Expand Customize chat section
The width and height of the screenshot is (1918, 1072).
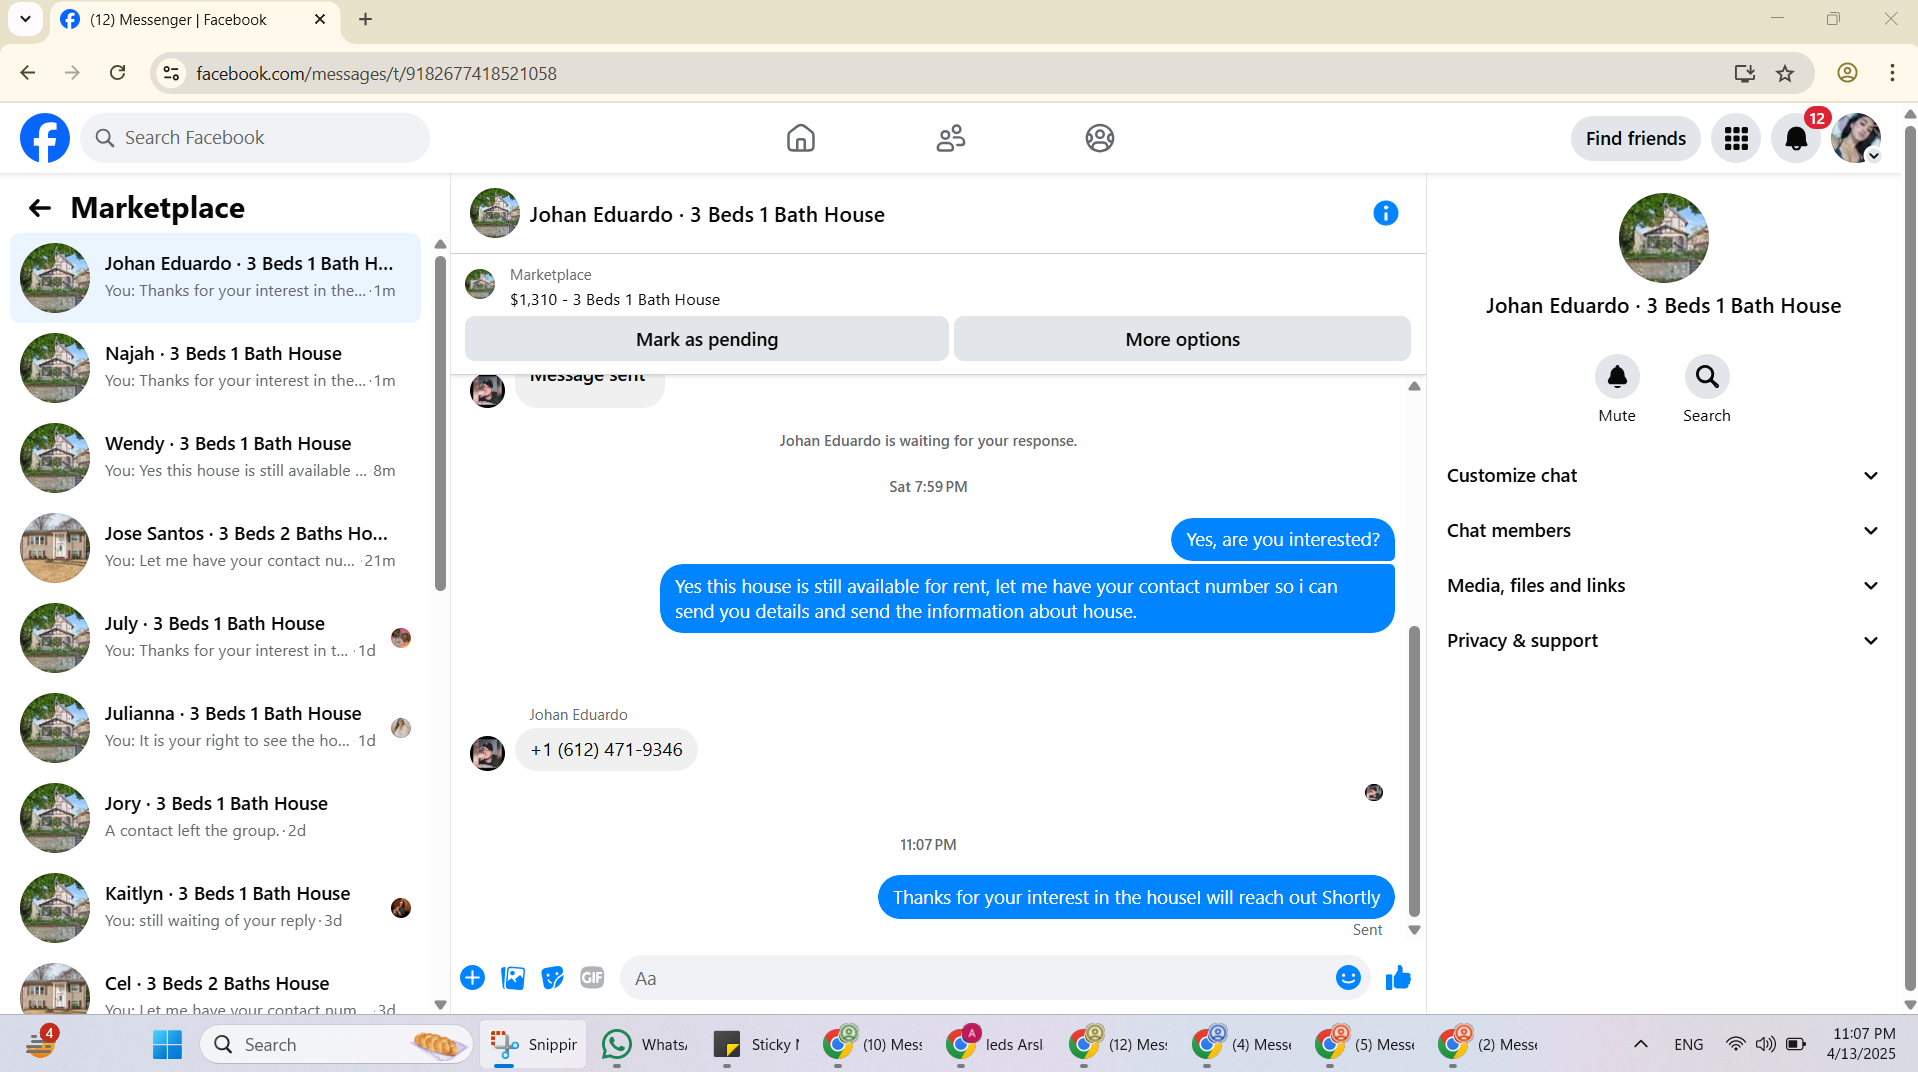(x=1663, y=476)
